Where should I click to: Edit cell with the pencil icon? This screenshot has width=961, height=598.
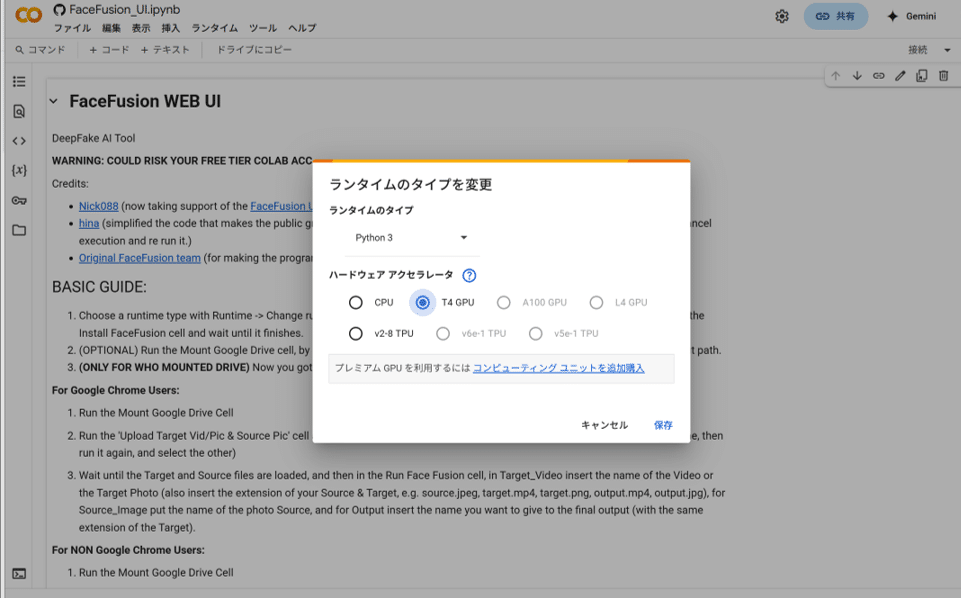900,76
